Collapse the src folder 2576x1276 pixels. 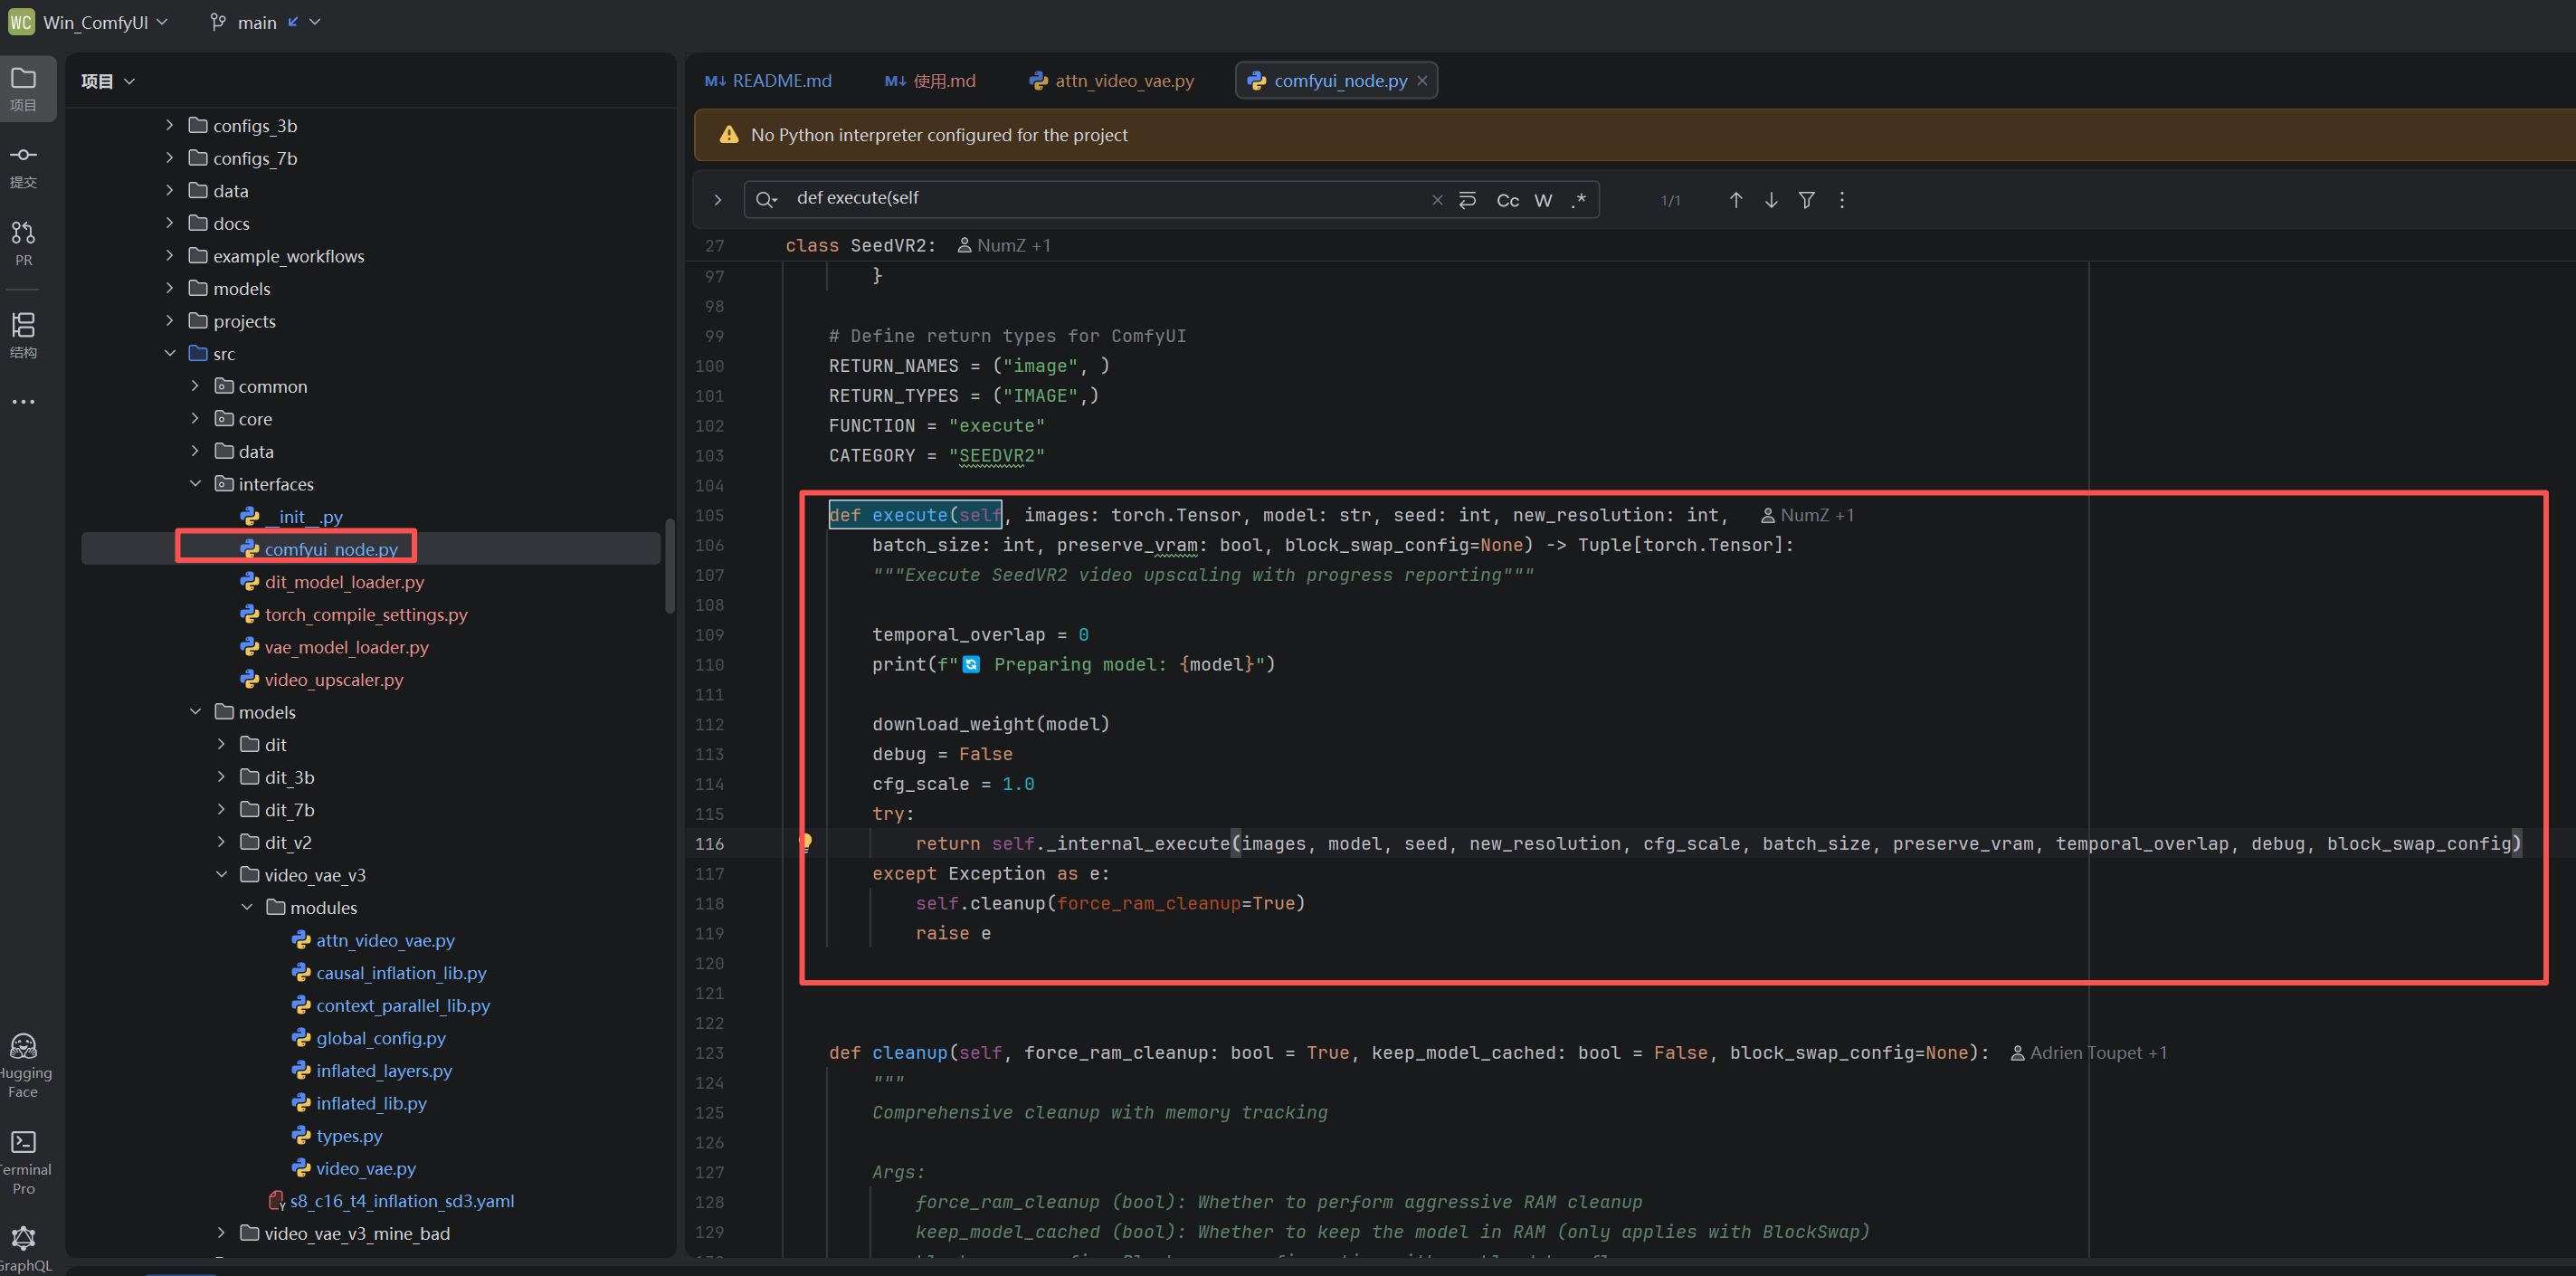[x=169, y=353]
